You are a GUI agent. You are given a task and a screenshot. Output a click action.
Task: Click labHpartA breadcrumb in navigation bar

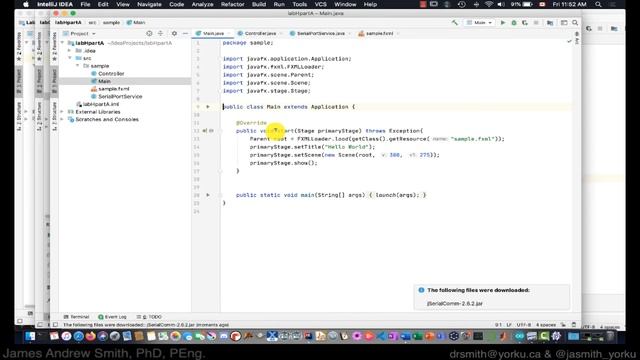click(x=68, y=23)
